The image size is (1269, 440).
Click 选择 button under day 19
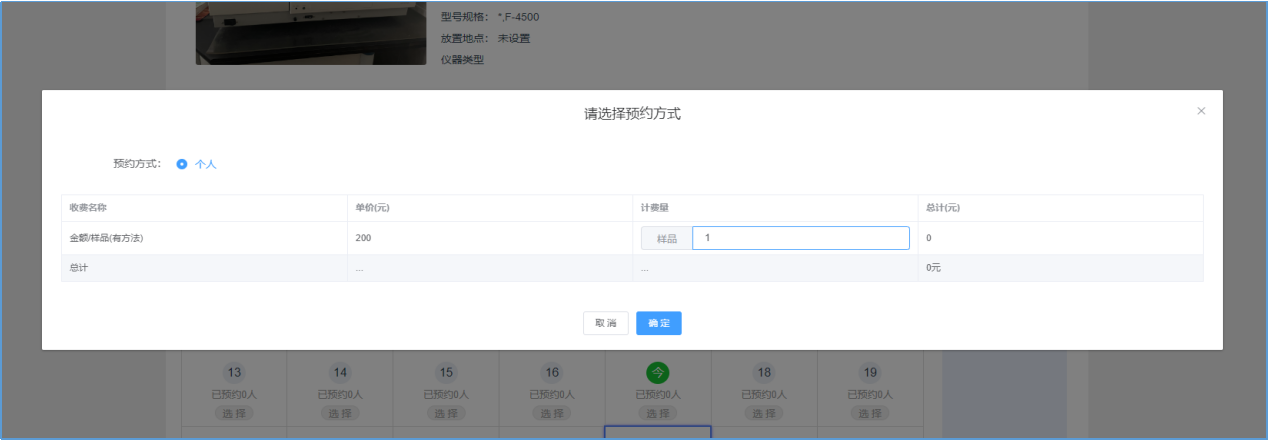pyautogui.click(x=870, y=413)
